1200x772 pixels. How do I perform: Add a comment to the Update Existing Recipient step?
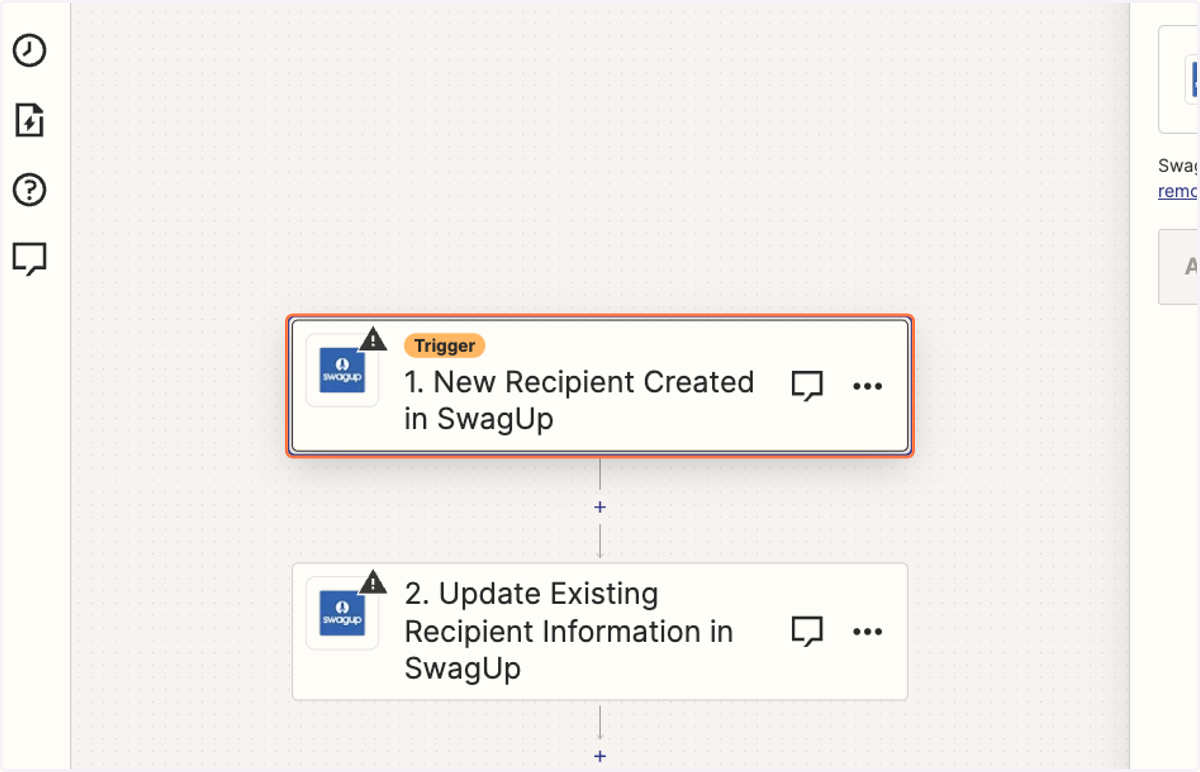click(x=807, y=631)
